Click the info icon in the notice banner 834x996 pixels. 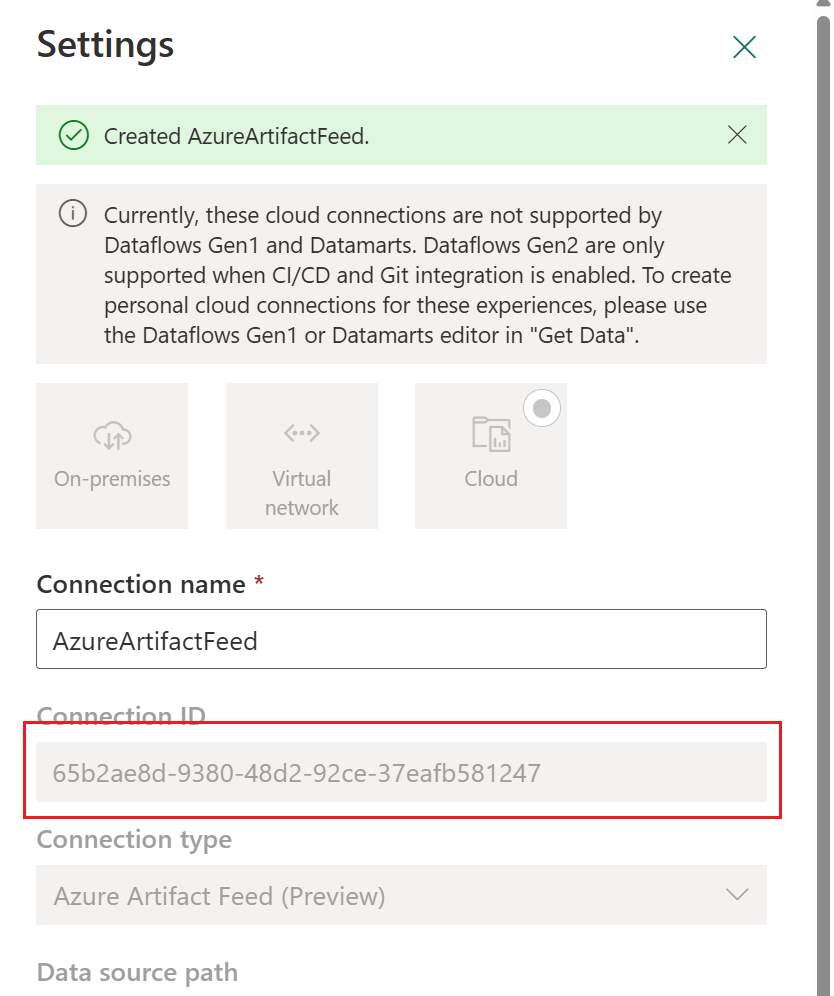73,215
